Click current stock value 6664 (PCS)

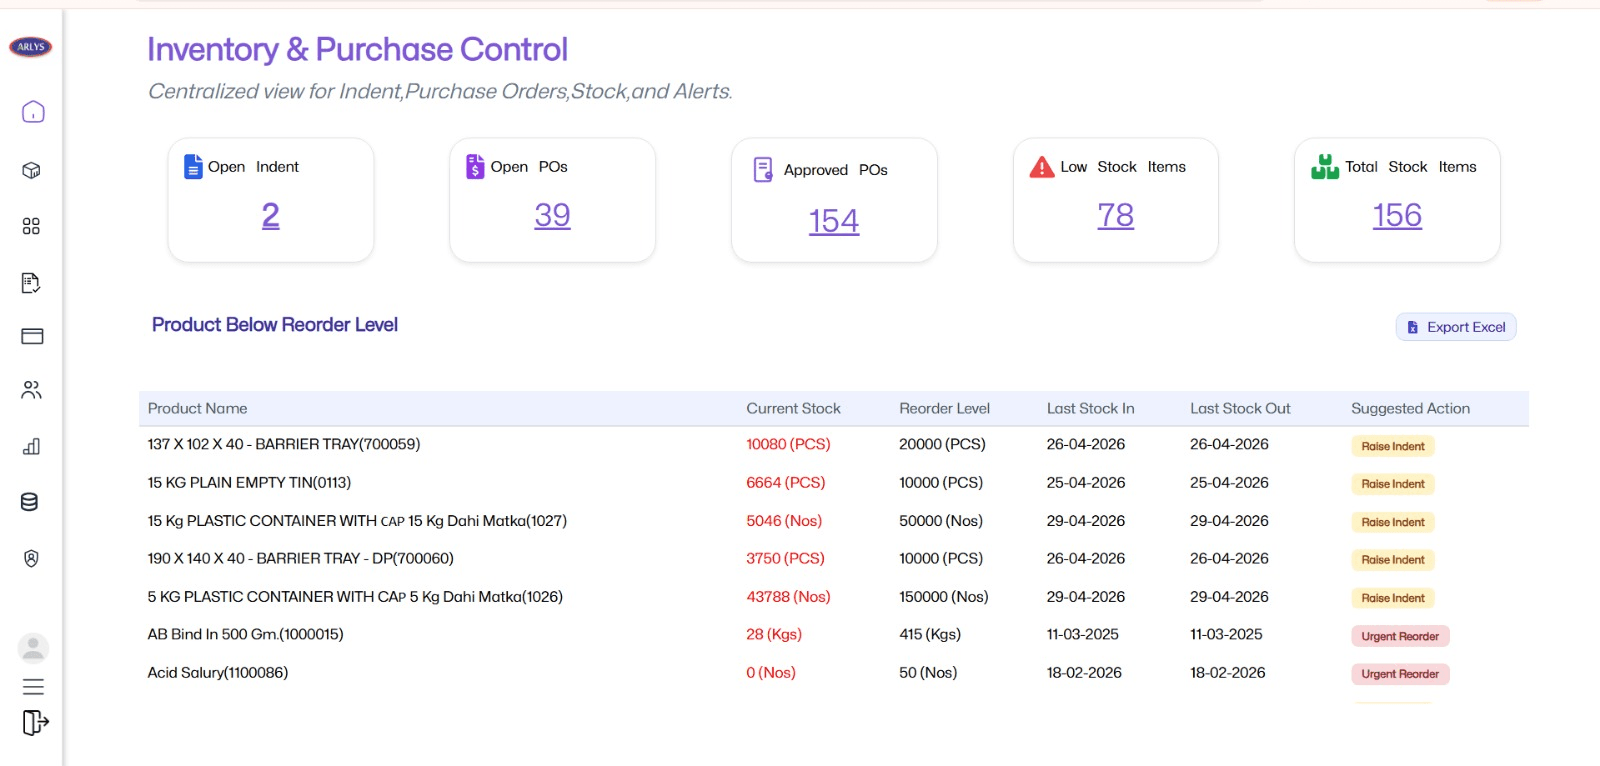click(x=785, y=482)
